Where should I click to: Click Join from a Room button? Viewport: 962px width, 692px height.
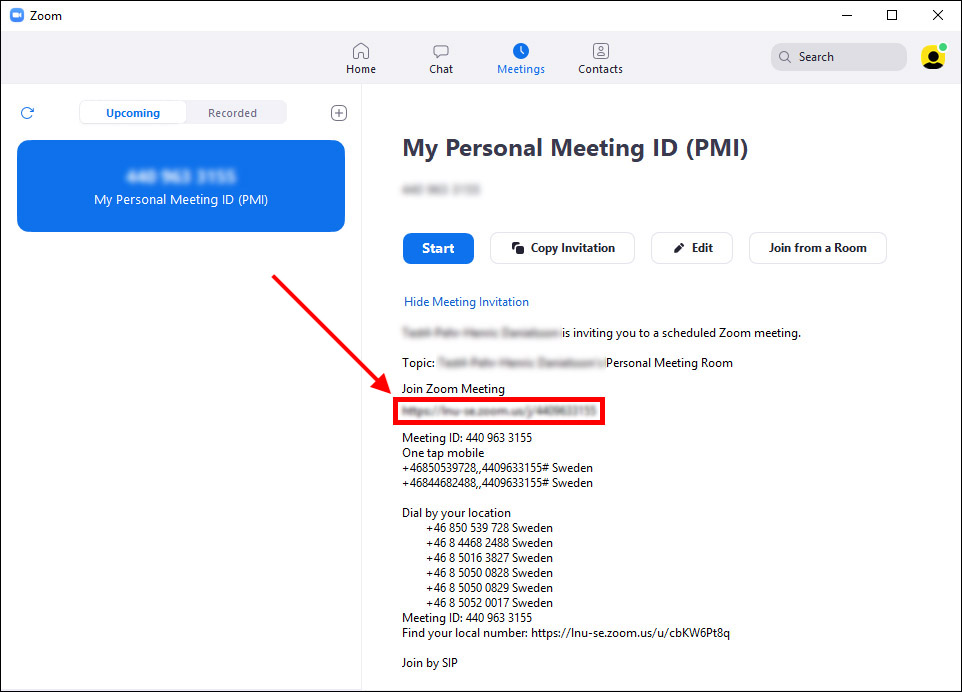click(817, 248)
